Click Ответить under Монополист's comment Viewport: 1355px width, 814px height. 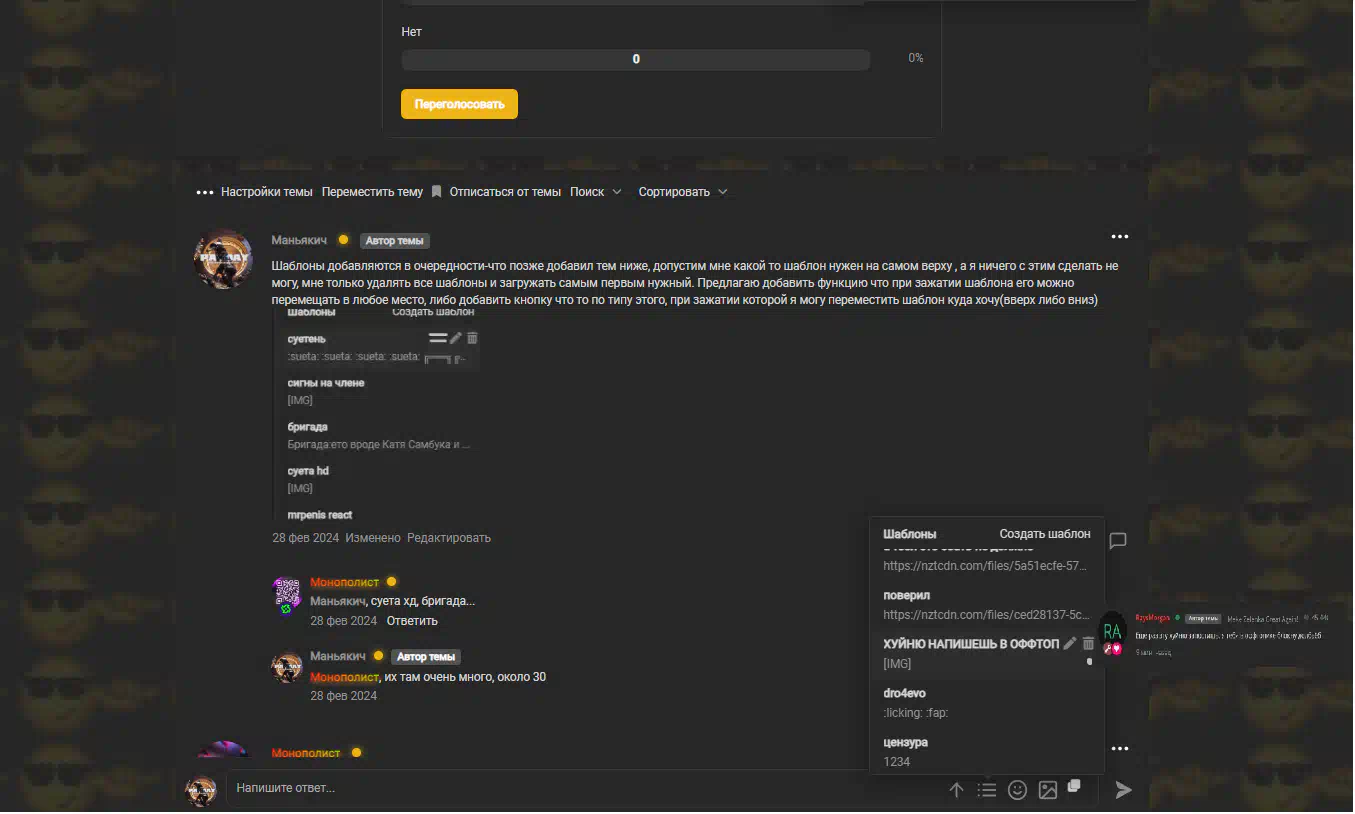coord(412,621)
